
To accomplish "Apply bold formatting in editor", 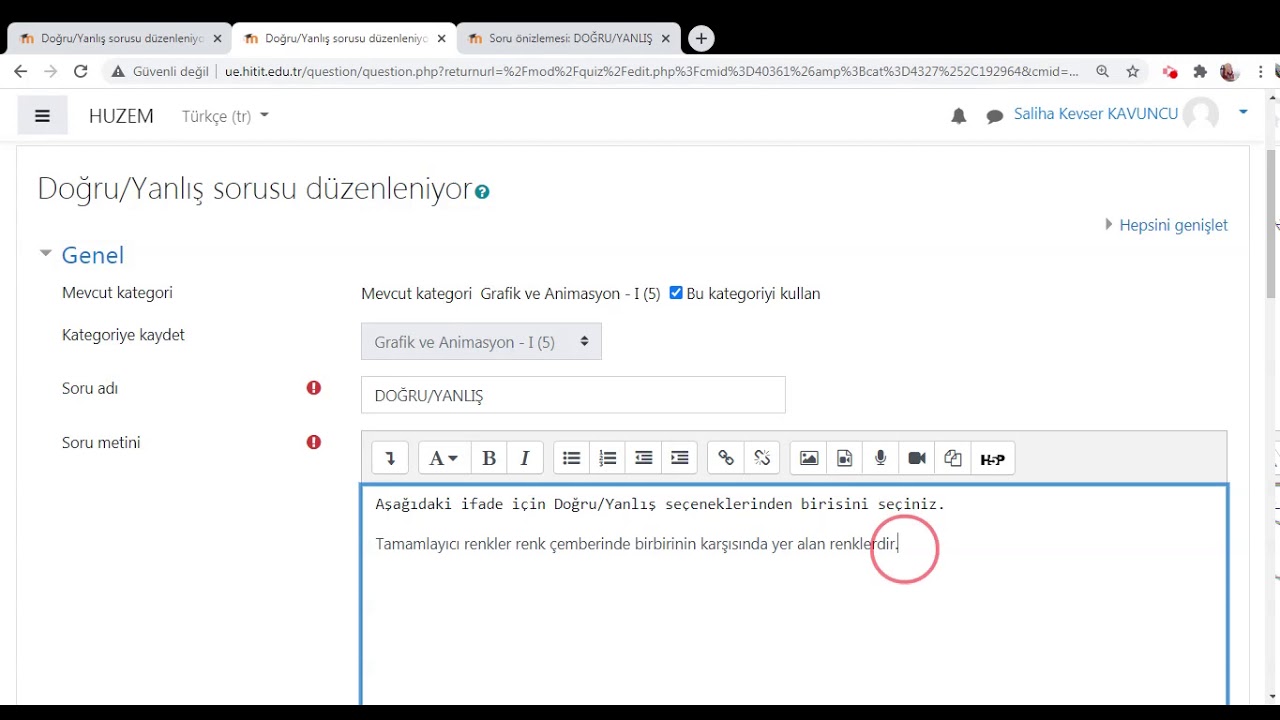I will 489,458.
